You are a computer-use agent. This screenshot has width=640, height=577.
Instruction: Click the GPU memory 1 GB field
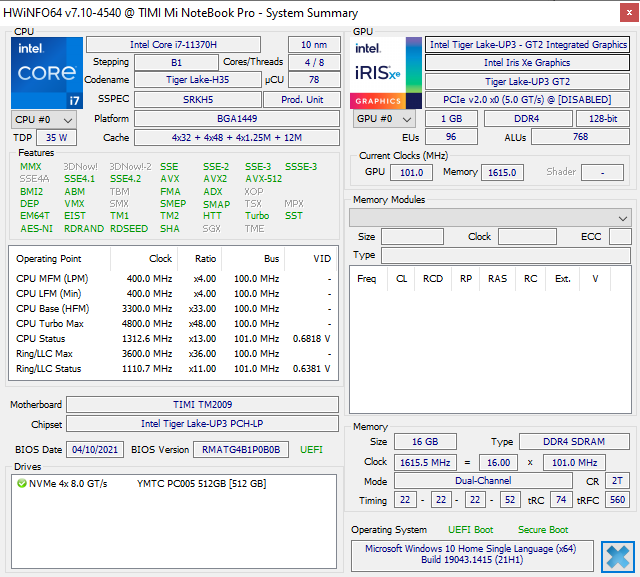[x=451, y=119]
